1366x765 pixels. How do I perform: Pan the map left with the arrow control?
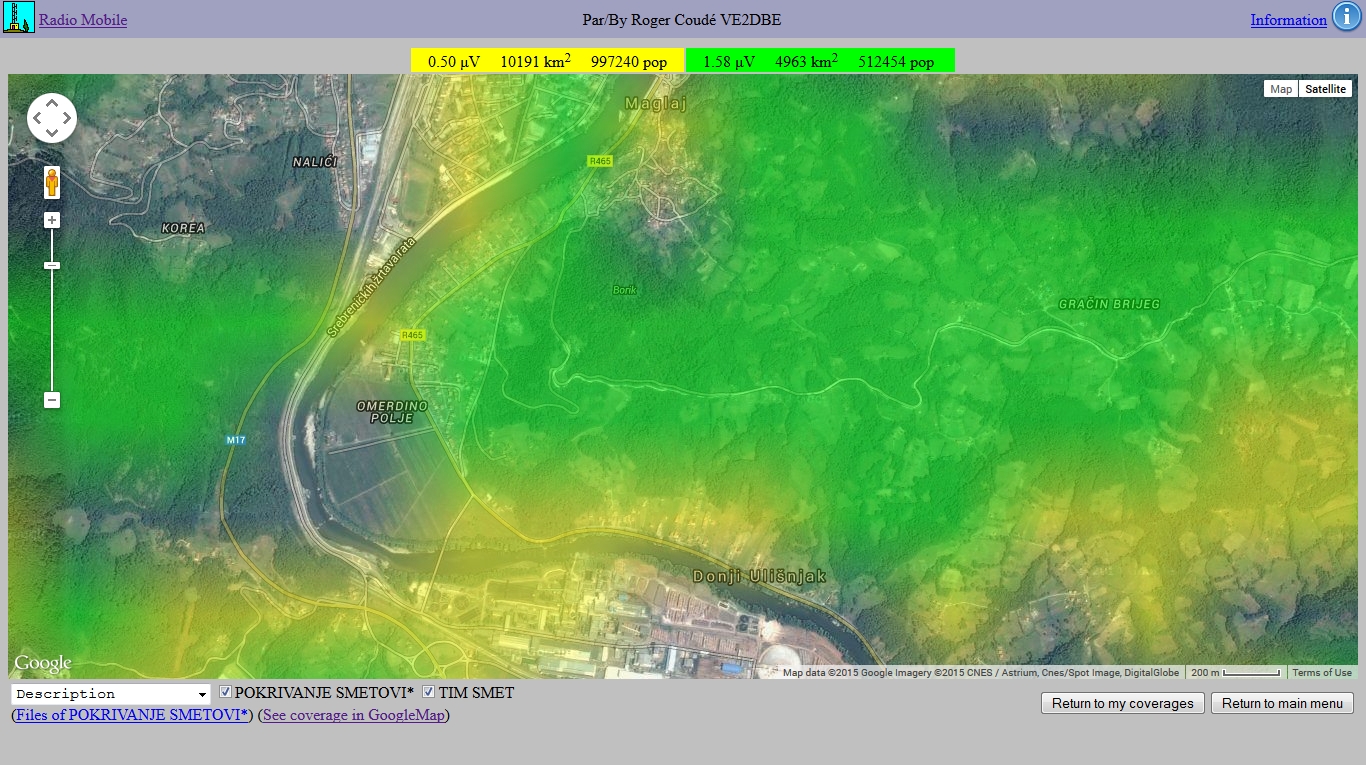(x=36, y=119)
